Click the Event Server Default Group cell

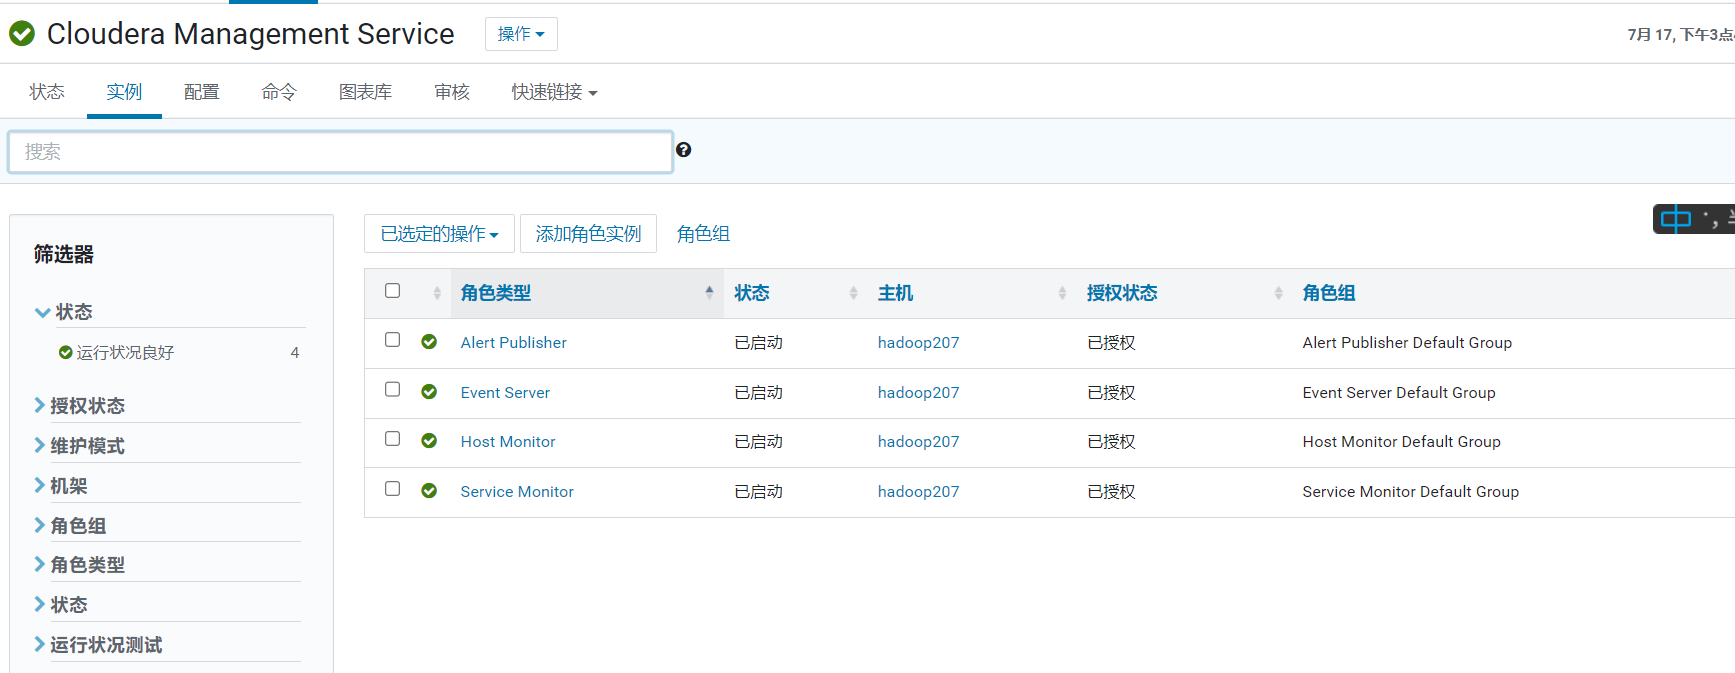click(x=1399, y=392)
